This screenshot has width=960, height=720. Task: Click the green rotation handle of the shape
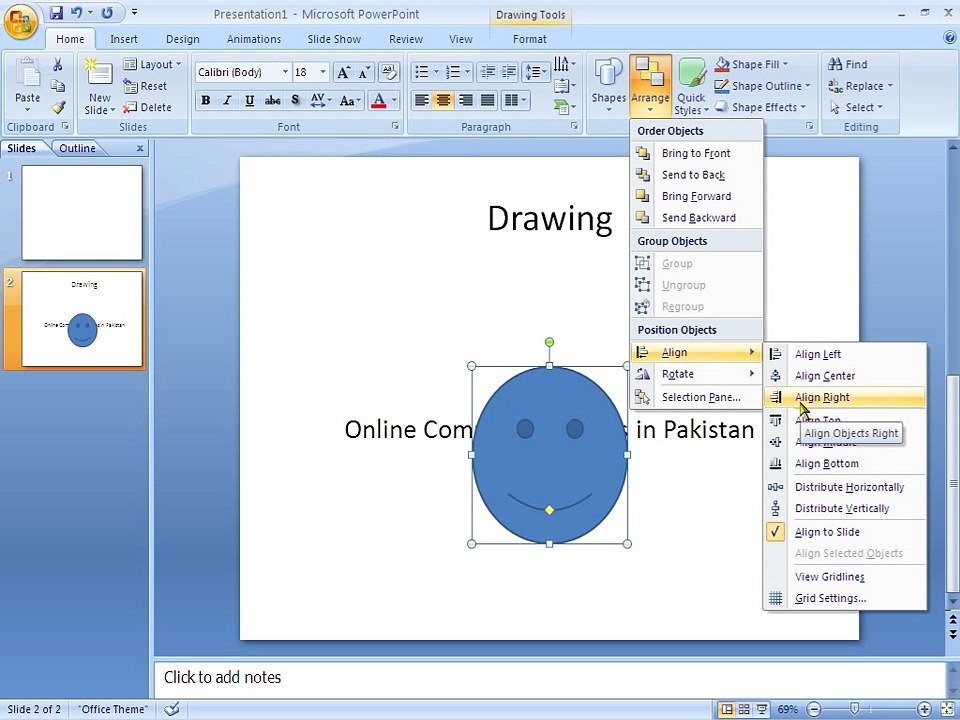[549, 342]
